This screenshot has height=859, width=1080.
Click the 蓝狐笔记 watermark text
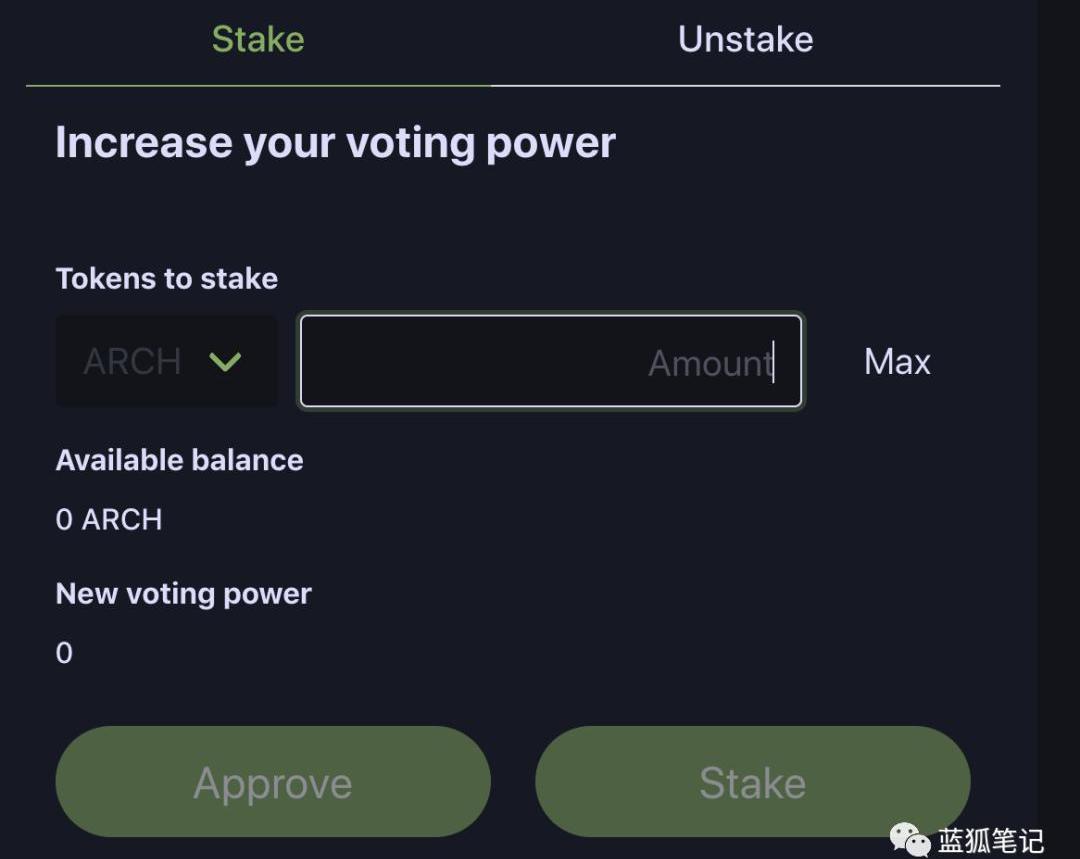(990, 840)
